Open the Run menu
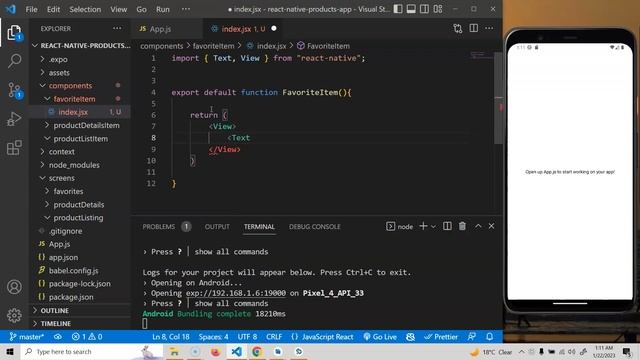640x360 pixels. 162,9
